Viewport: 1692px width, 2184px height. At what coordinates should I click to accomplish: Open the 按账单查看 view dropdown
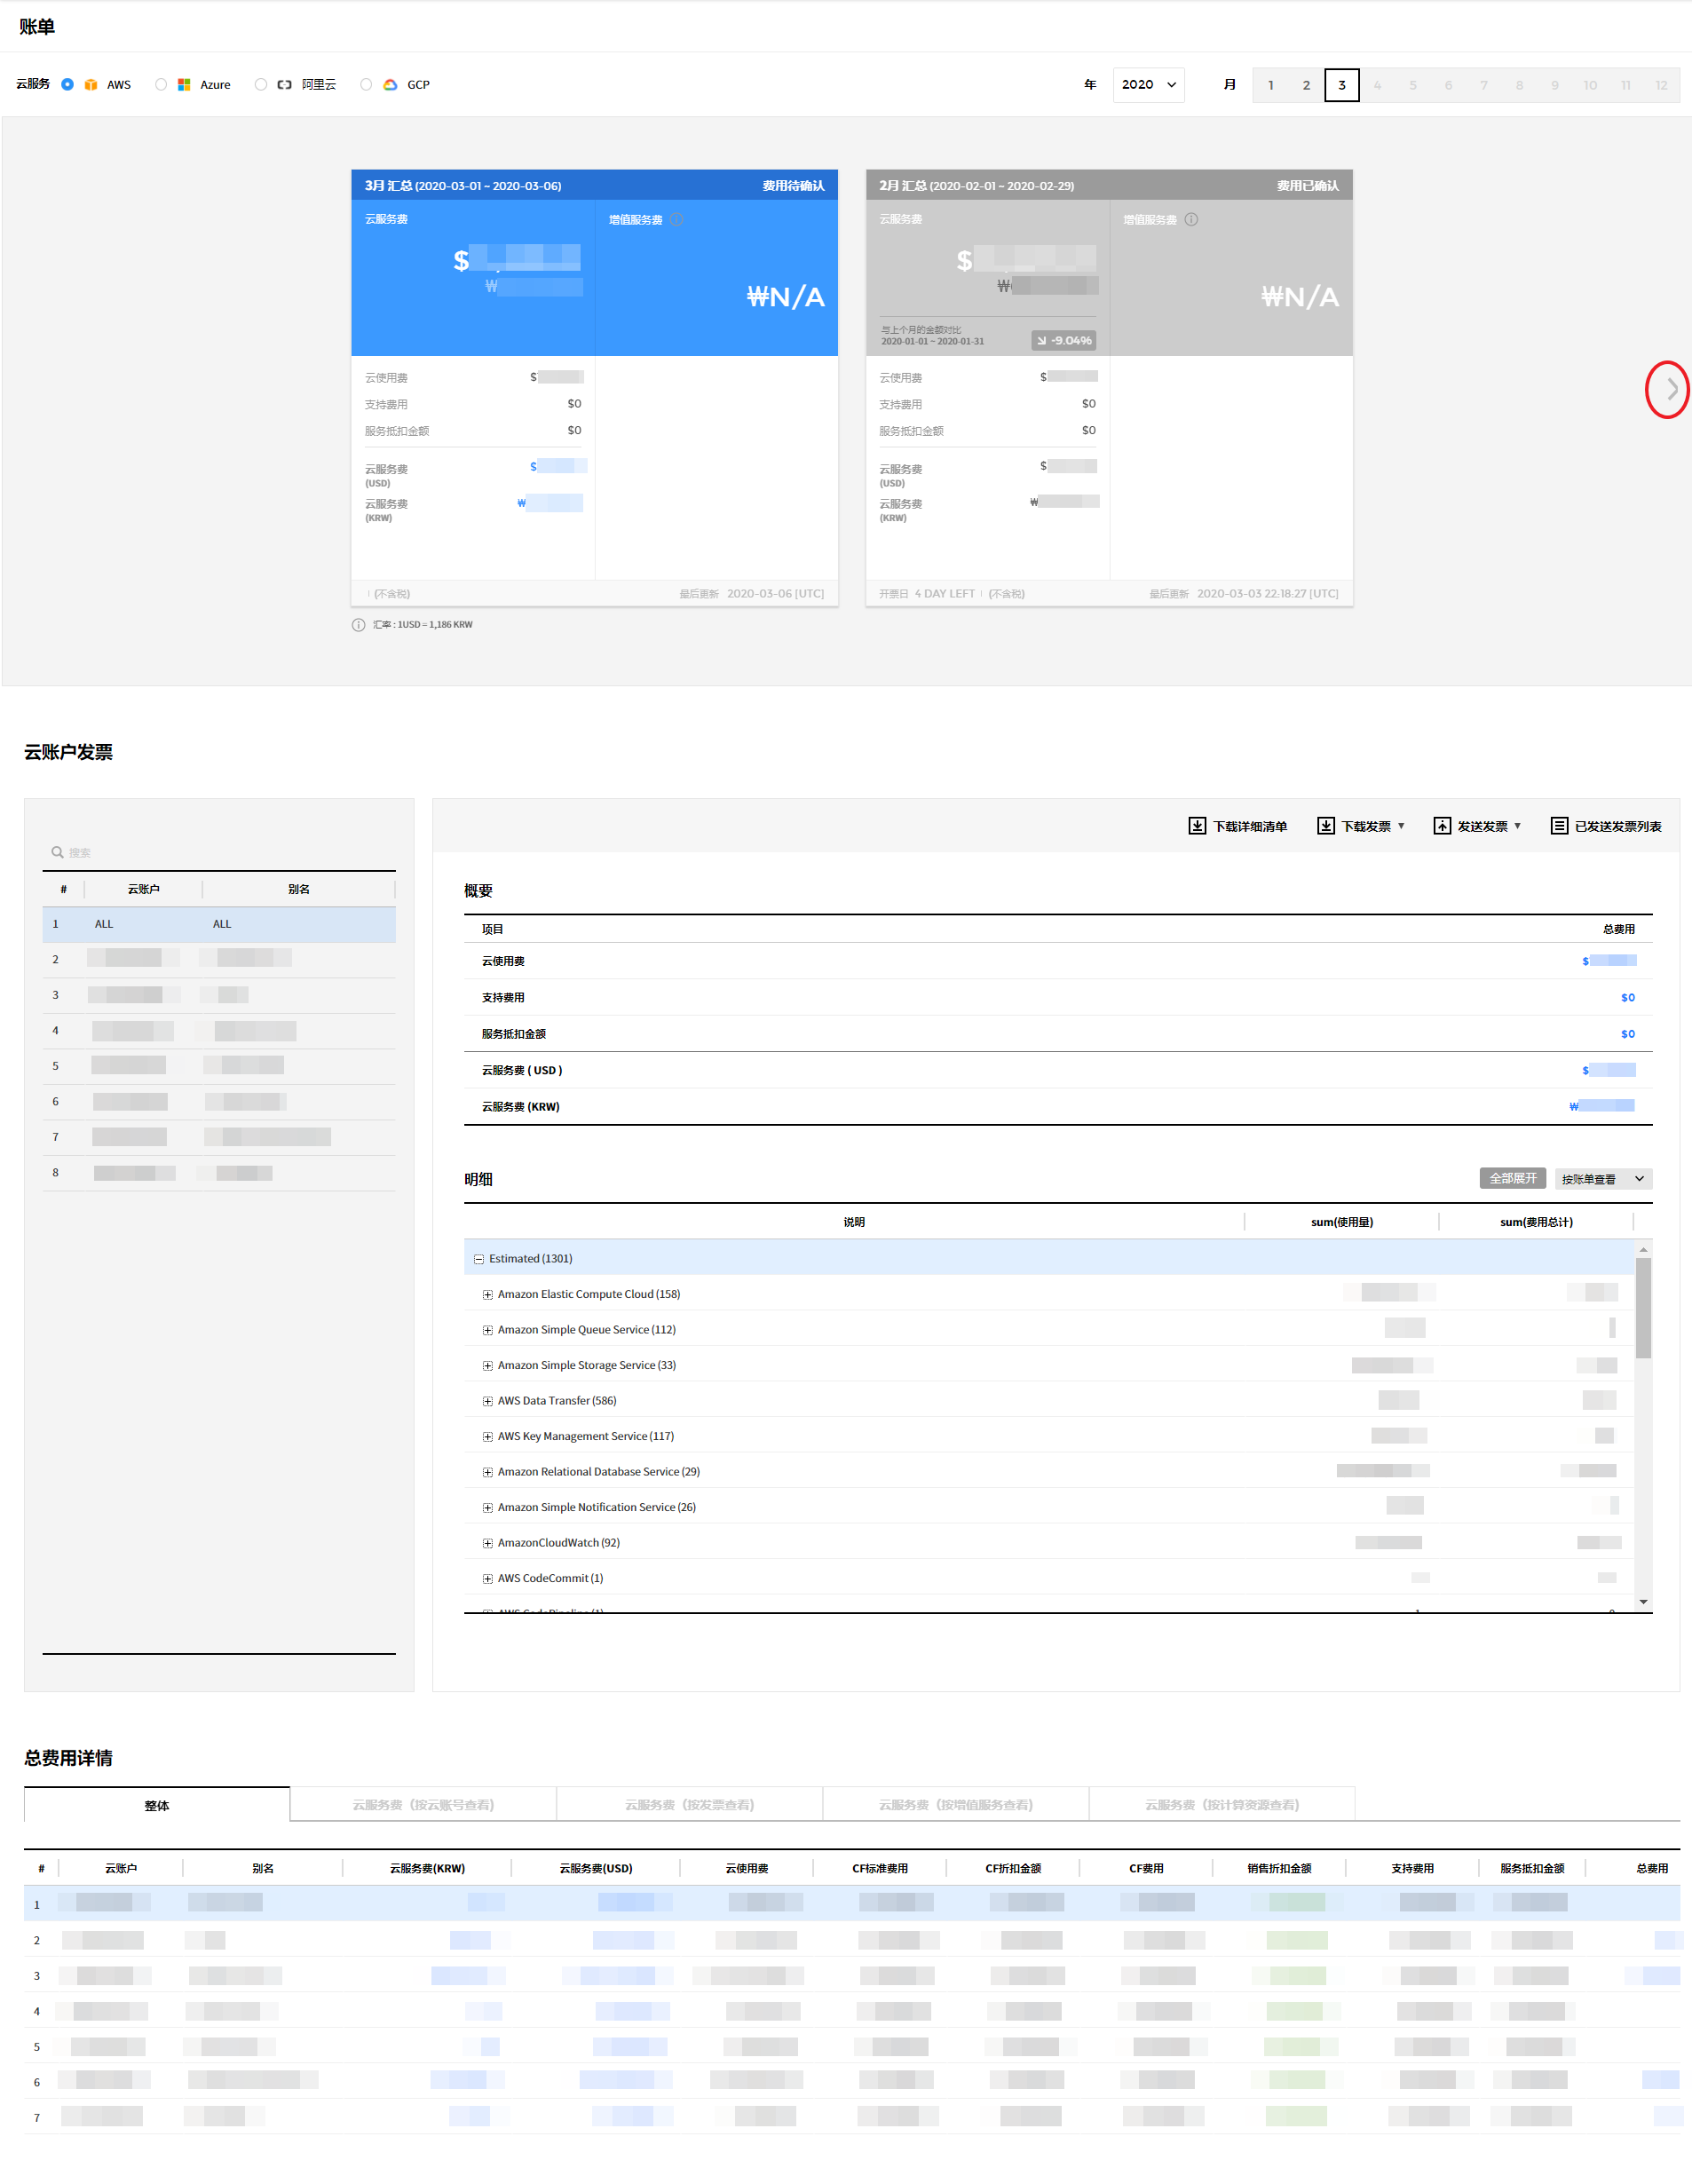(x=1602, y=1179)
